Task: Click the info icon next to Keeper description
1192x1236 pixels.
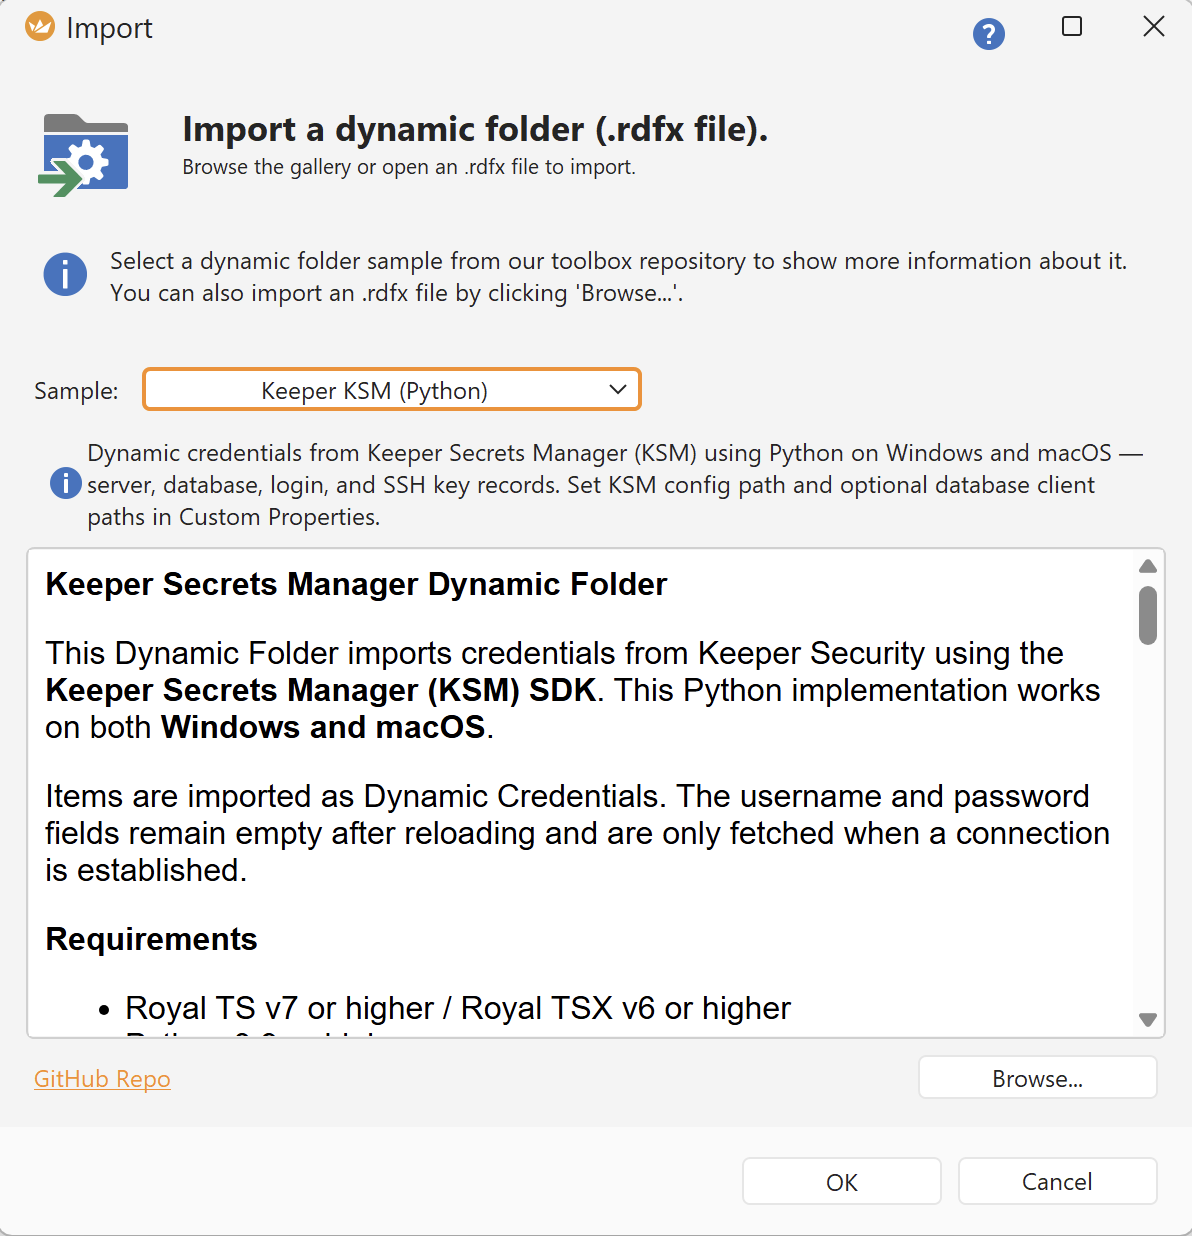Action: 66,484
